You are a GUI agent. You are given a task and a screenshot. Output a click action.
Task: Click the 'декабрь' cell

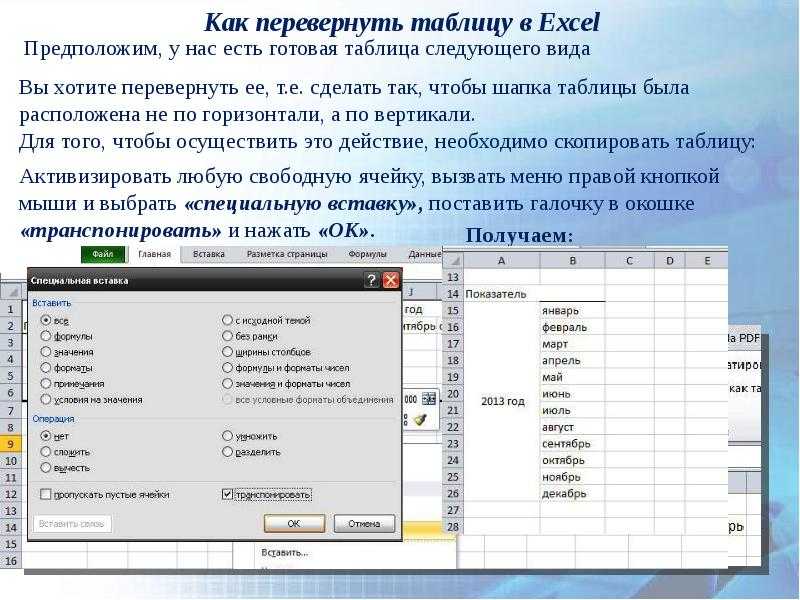(572, 493)
